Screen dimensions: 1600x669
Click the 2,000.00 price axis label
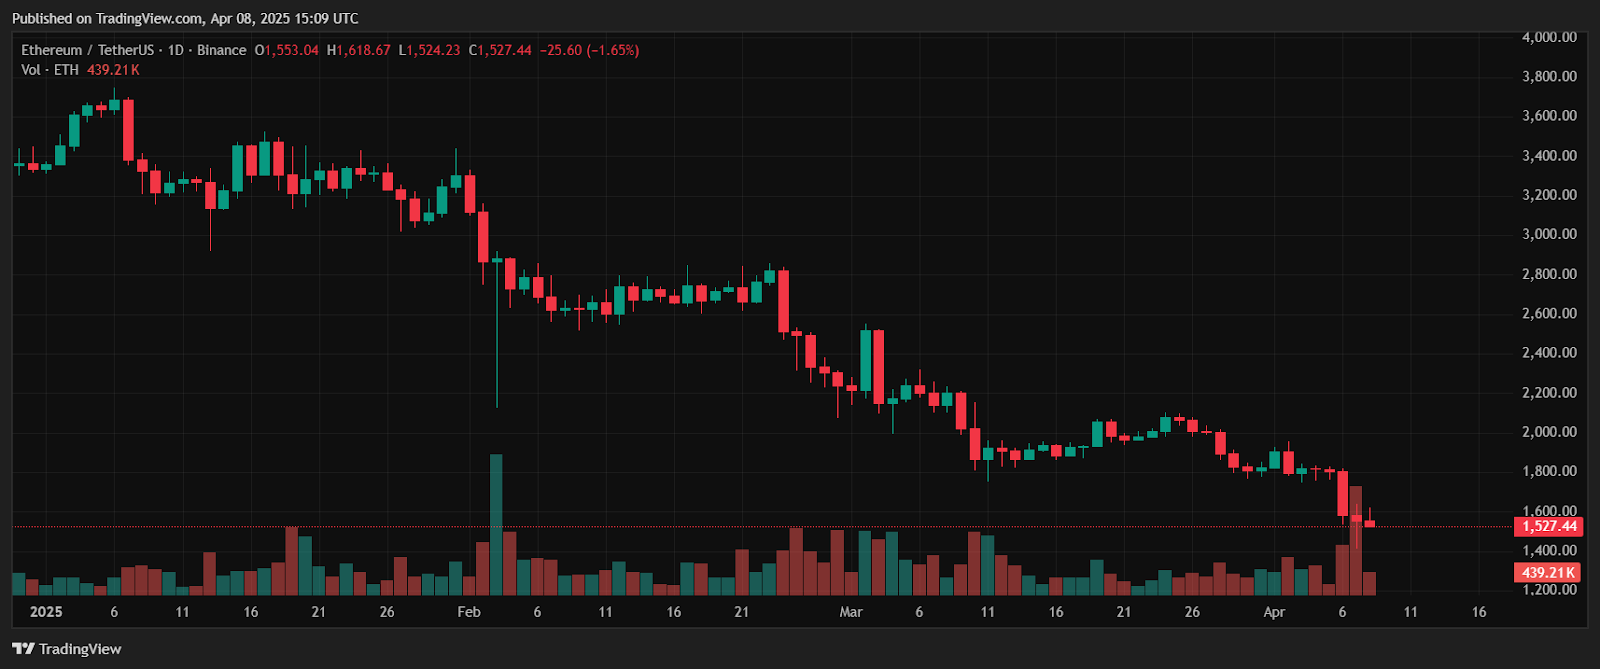[1549, 432]
